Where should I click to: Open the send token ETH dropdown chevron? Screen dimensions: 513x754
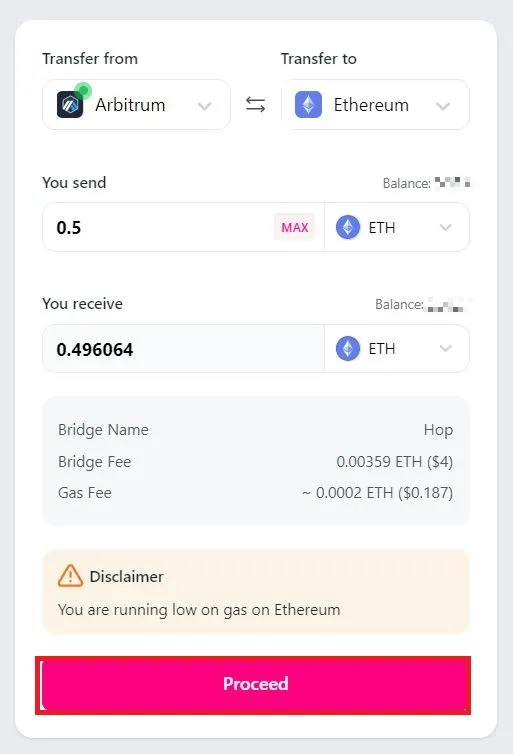click(446, 227)
